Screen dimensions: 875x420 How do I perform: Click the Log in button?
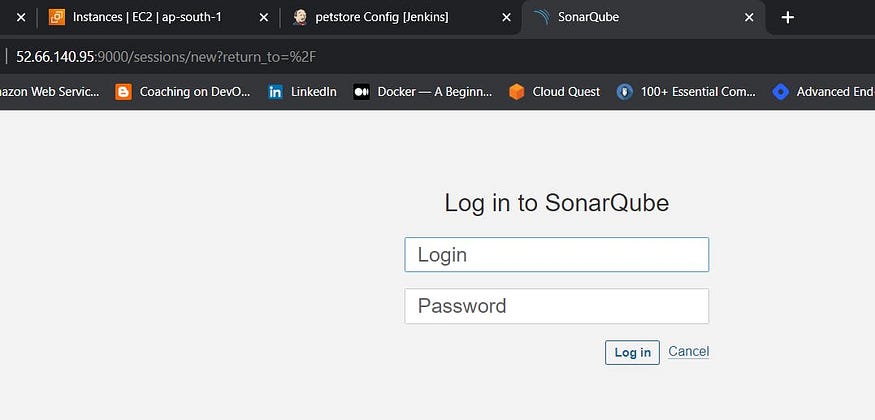[632, 353]
